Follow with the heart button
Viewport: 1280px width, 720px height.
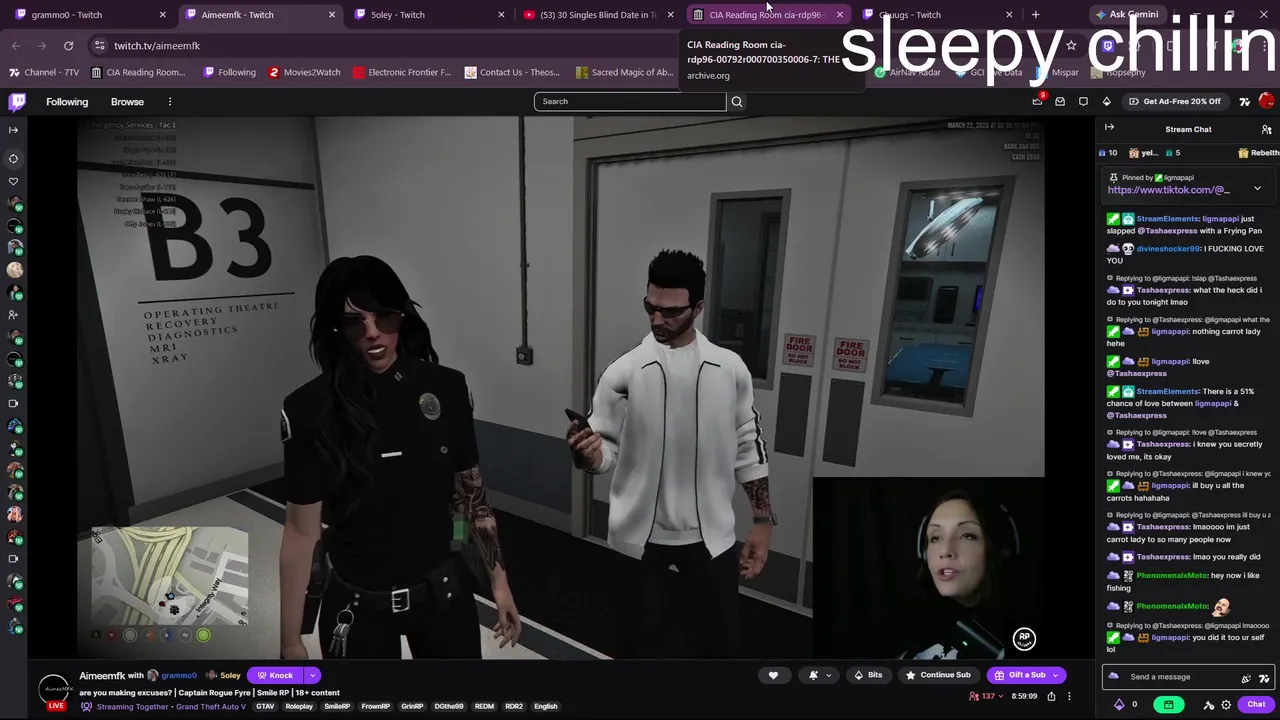pos(773,675)
